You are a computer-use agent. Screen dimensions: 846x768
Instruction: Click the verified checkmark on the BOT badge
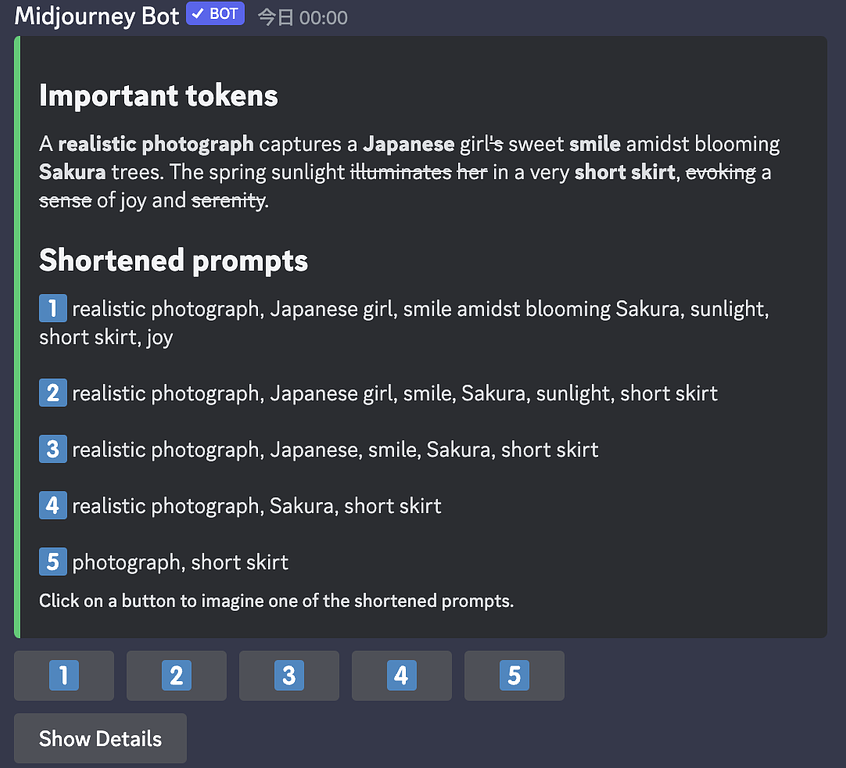196,16
